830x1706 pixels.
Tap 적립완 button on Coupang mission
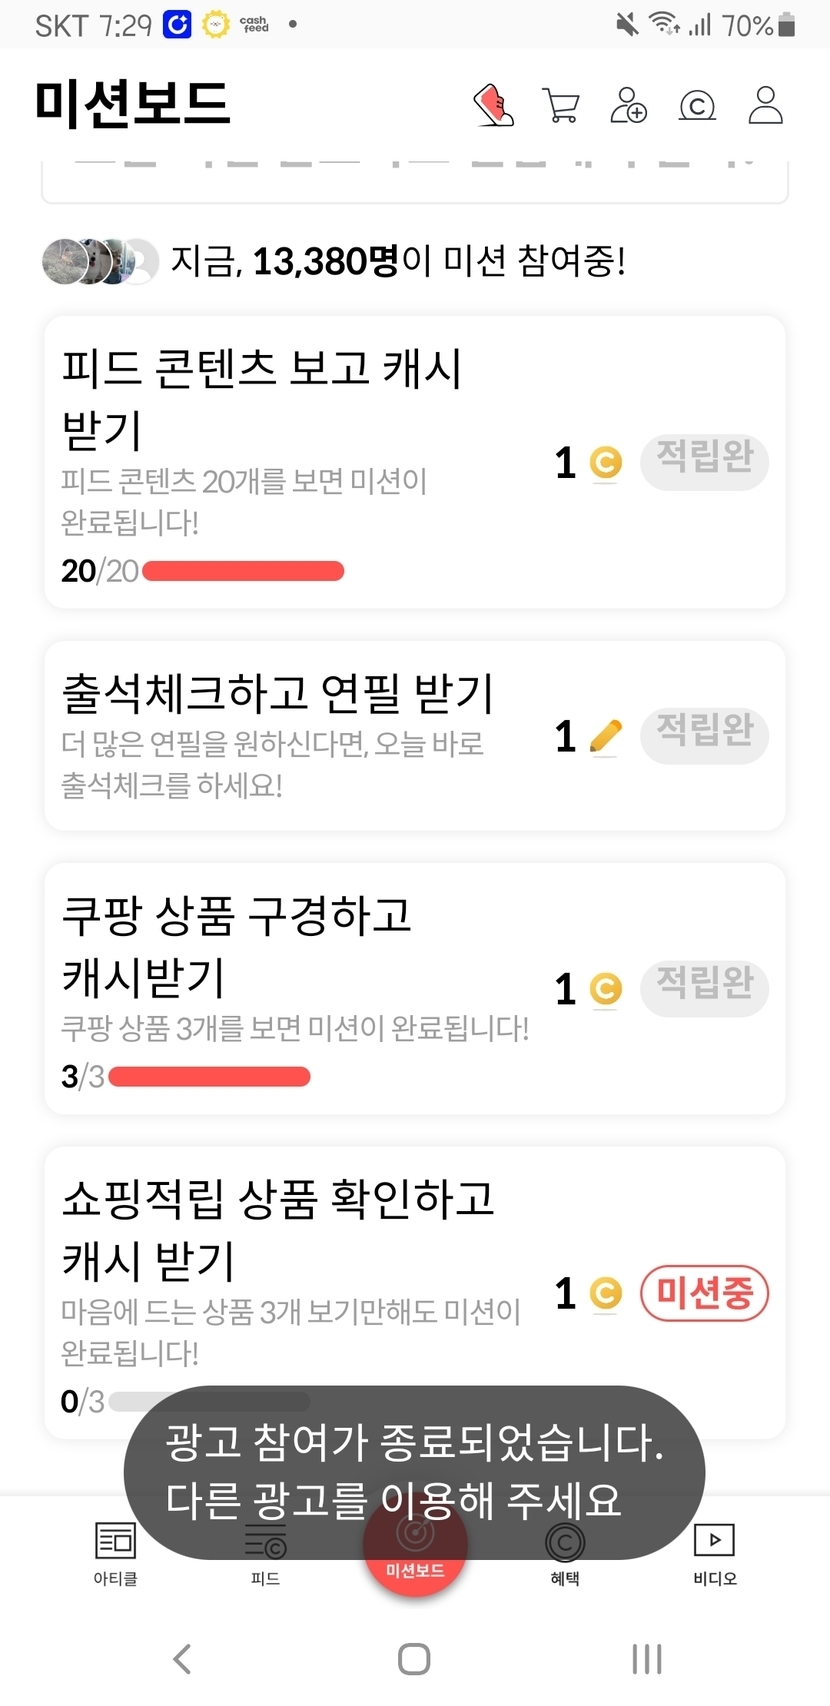(704, 988)
